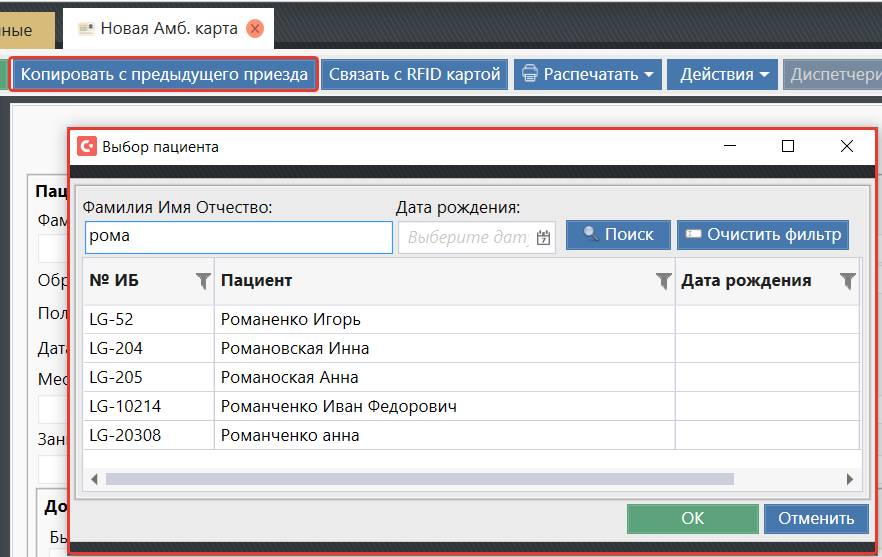Click left arrow of horizontal scrollbar
The height and width of the screenshot is (557, 882).
coord(93,479)
